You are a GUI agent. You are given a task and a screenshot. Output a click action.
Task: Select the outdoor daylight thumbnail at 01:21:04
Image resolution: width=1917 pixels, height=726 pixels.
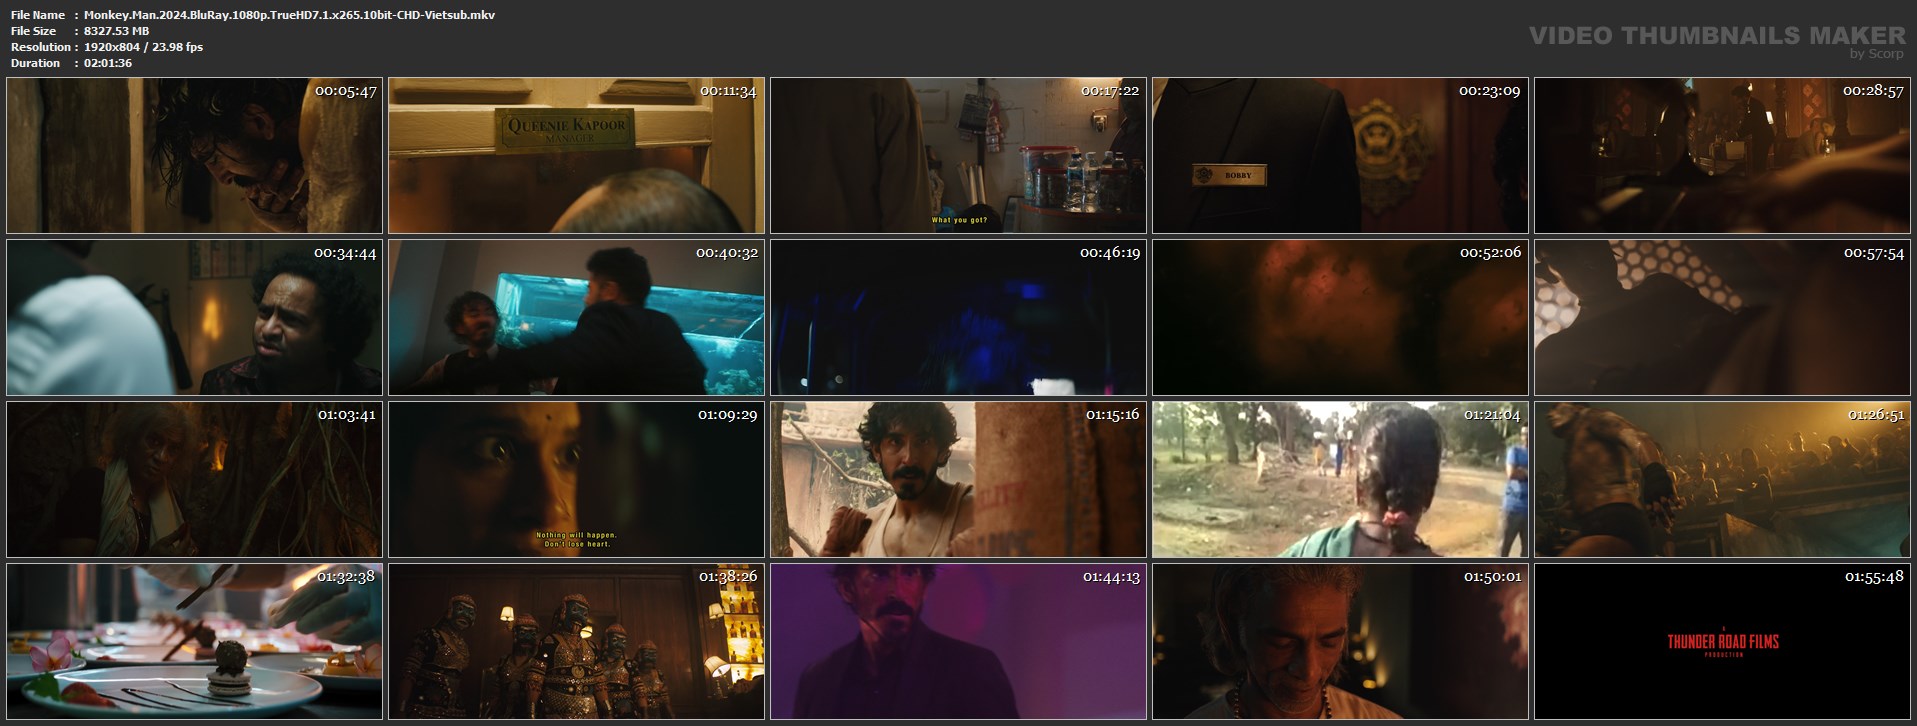[1340, 479]
